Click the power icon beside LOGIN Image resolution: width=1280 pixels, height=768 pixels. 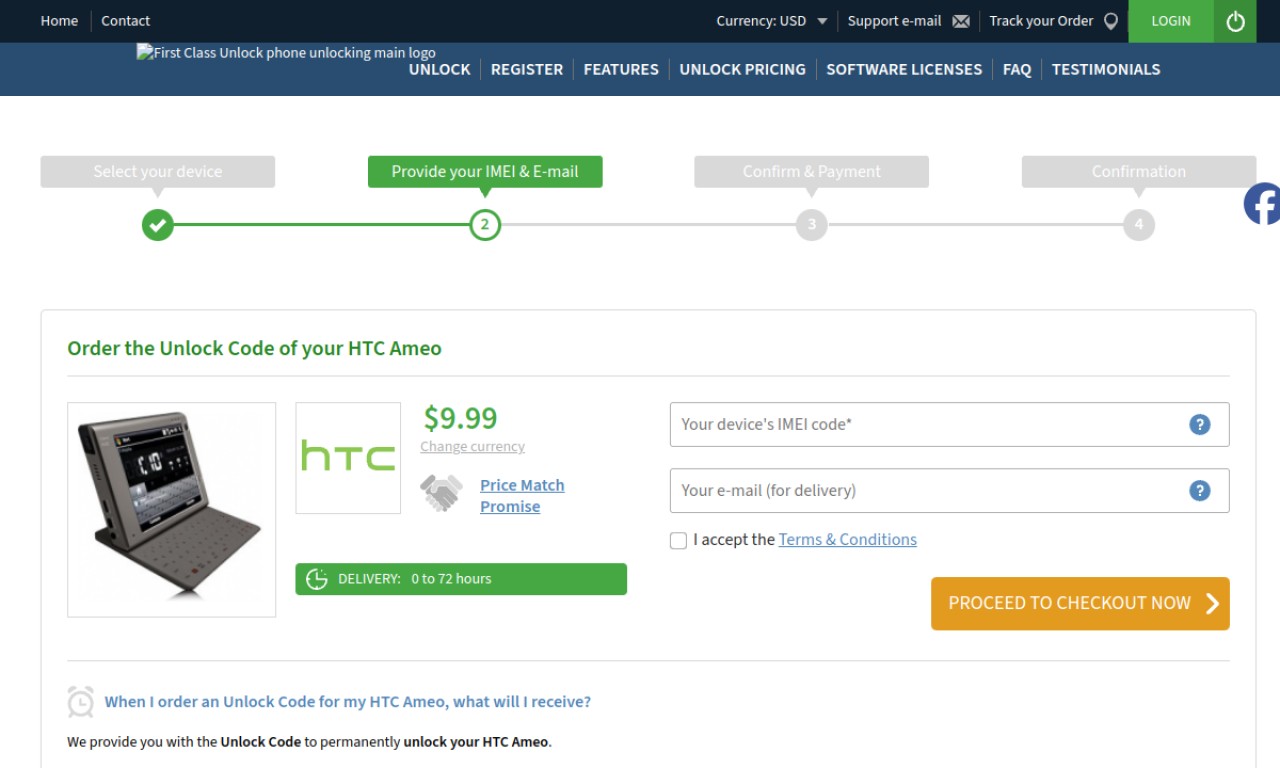pos(1235,21)
